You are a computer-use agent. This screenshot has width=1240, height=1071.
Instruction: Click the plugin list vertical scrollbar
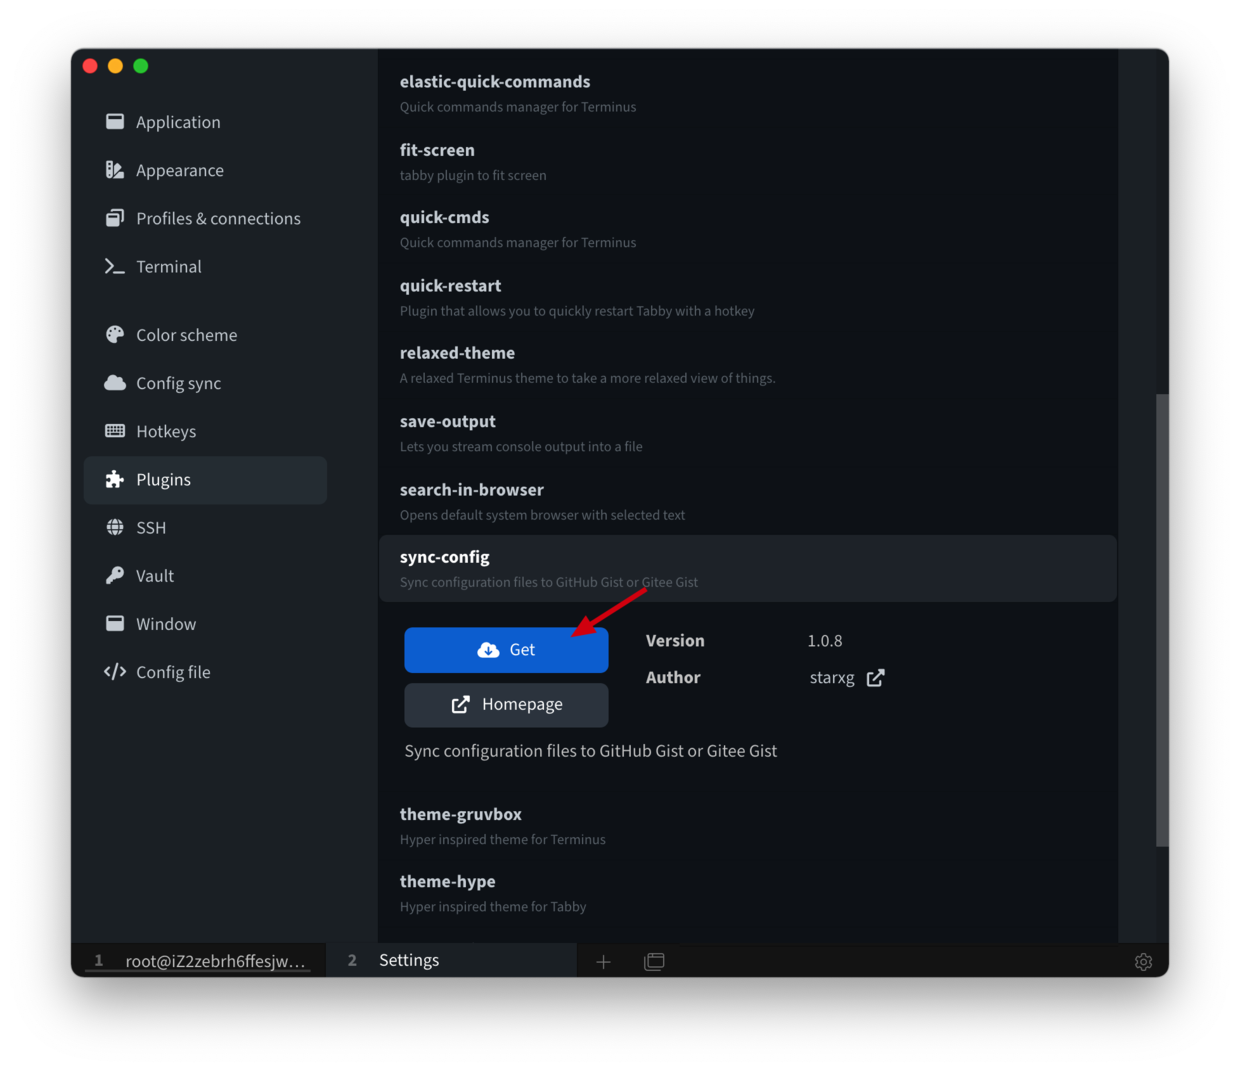coord(1161,620)
